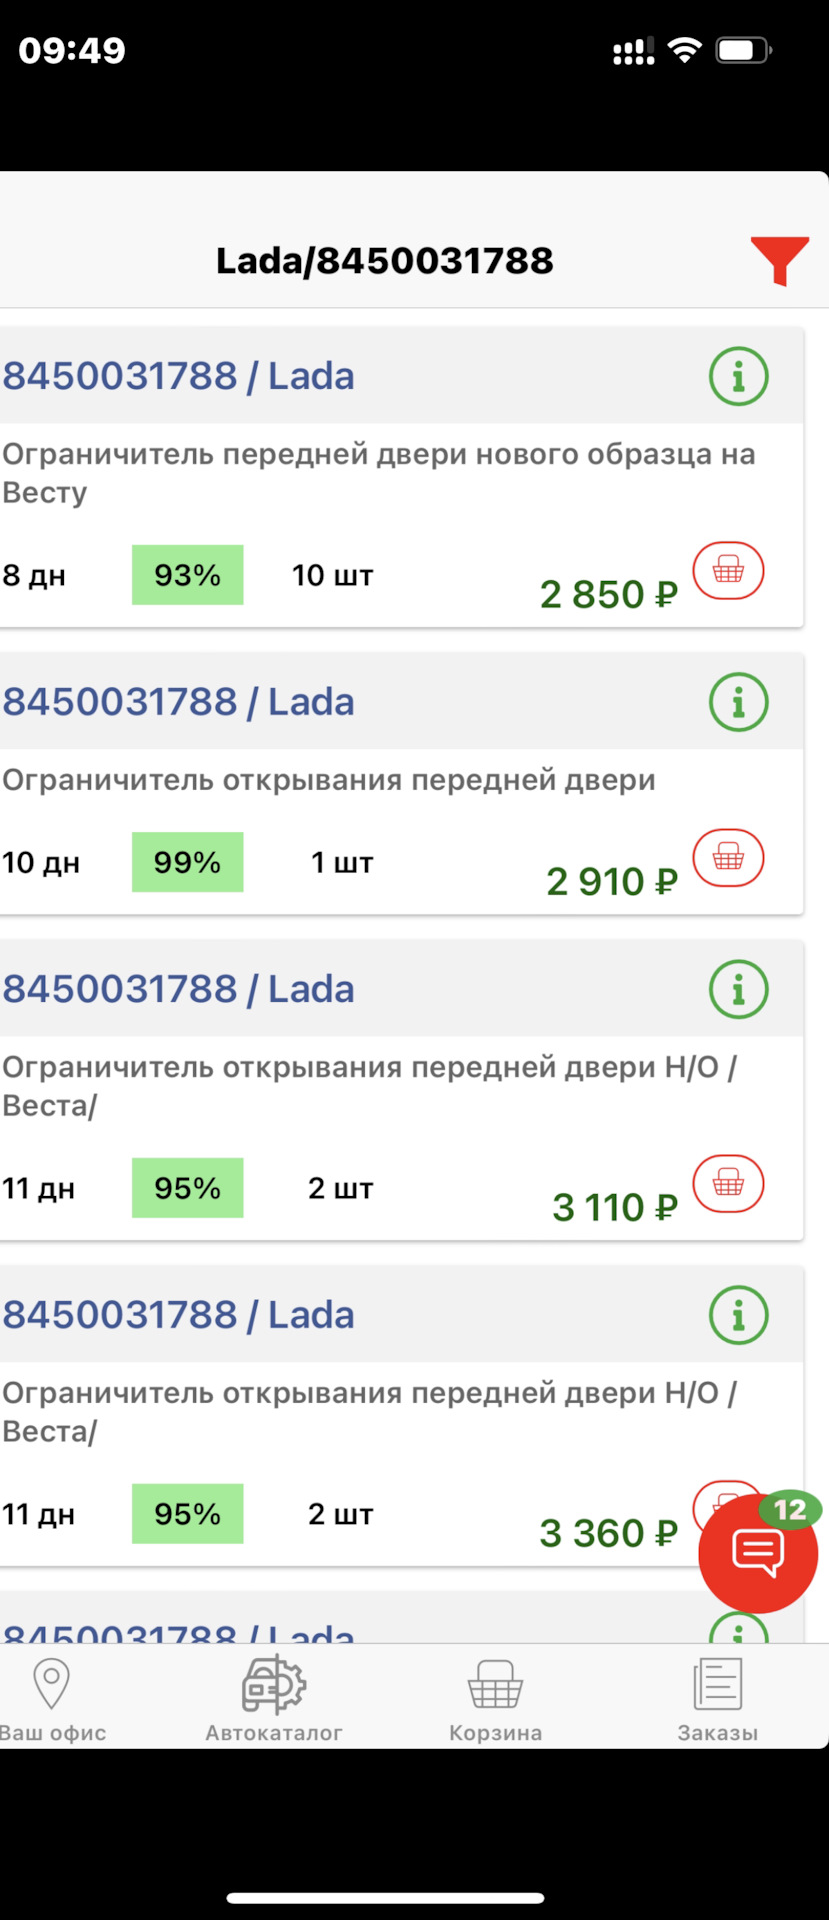Select description Ограничитель открывания передней двери
Image resolution: width=829 pixels, height=1920 pixels.
pos(329,780)
